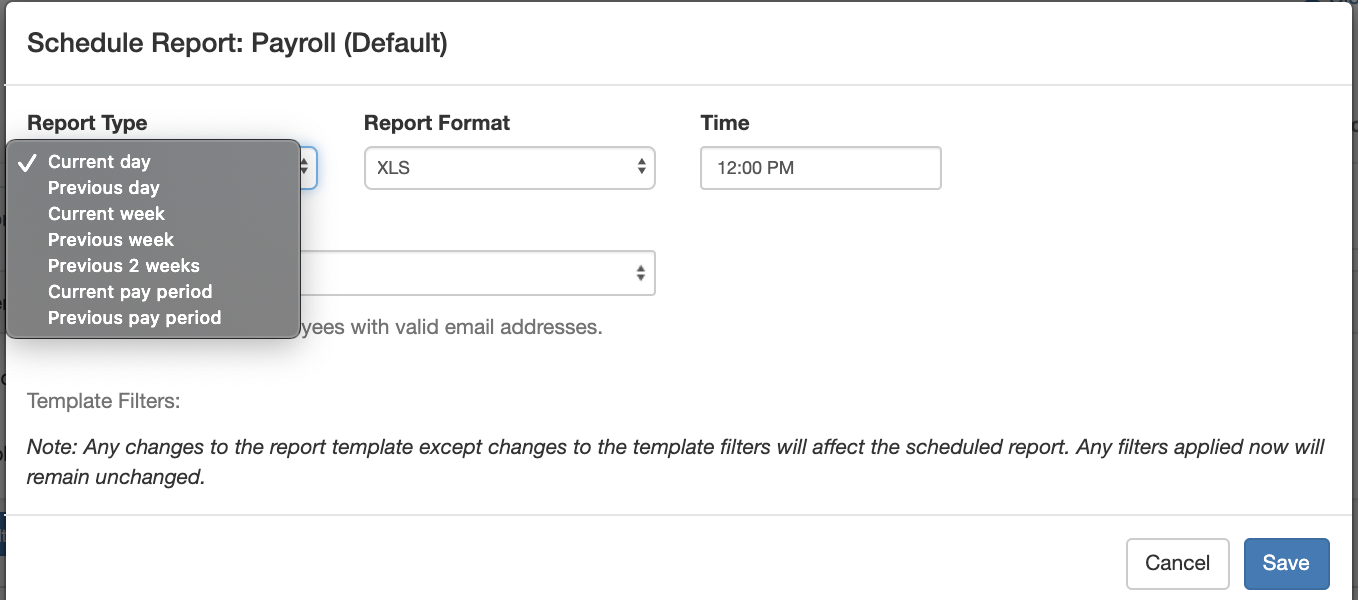Image resolution: width=1358 pixels, height=600 pixels.
Task: Click the up-down arrows of the wide dropdown
Action: coord(641,273)
